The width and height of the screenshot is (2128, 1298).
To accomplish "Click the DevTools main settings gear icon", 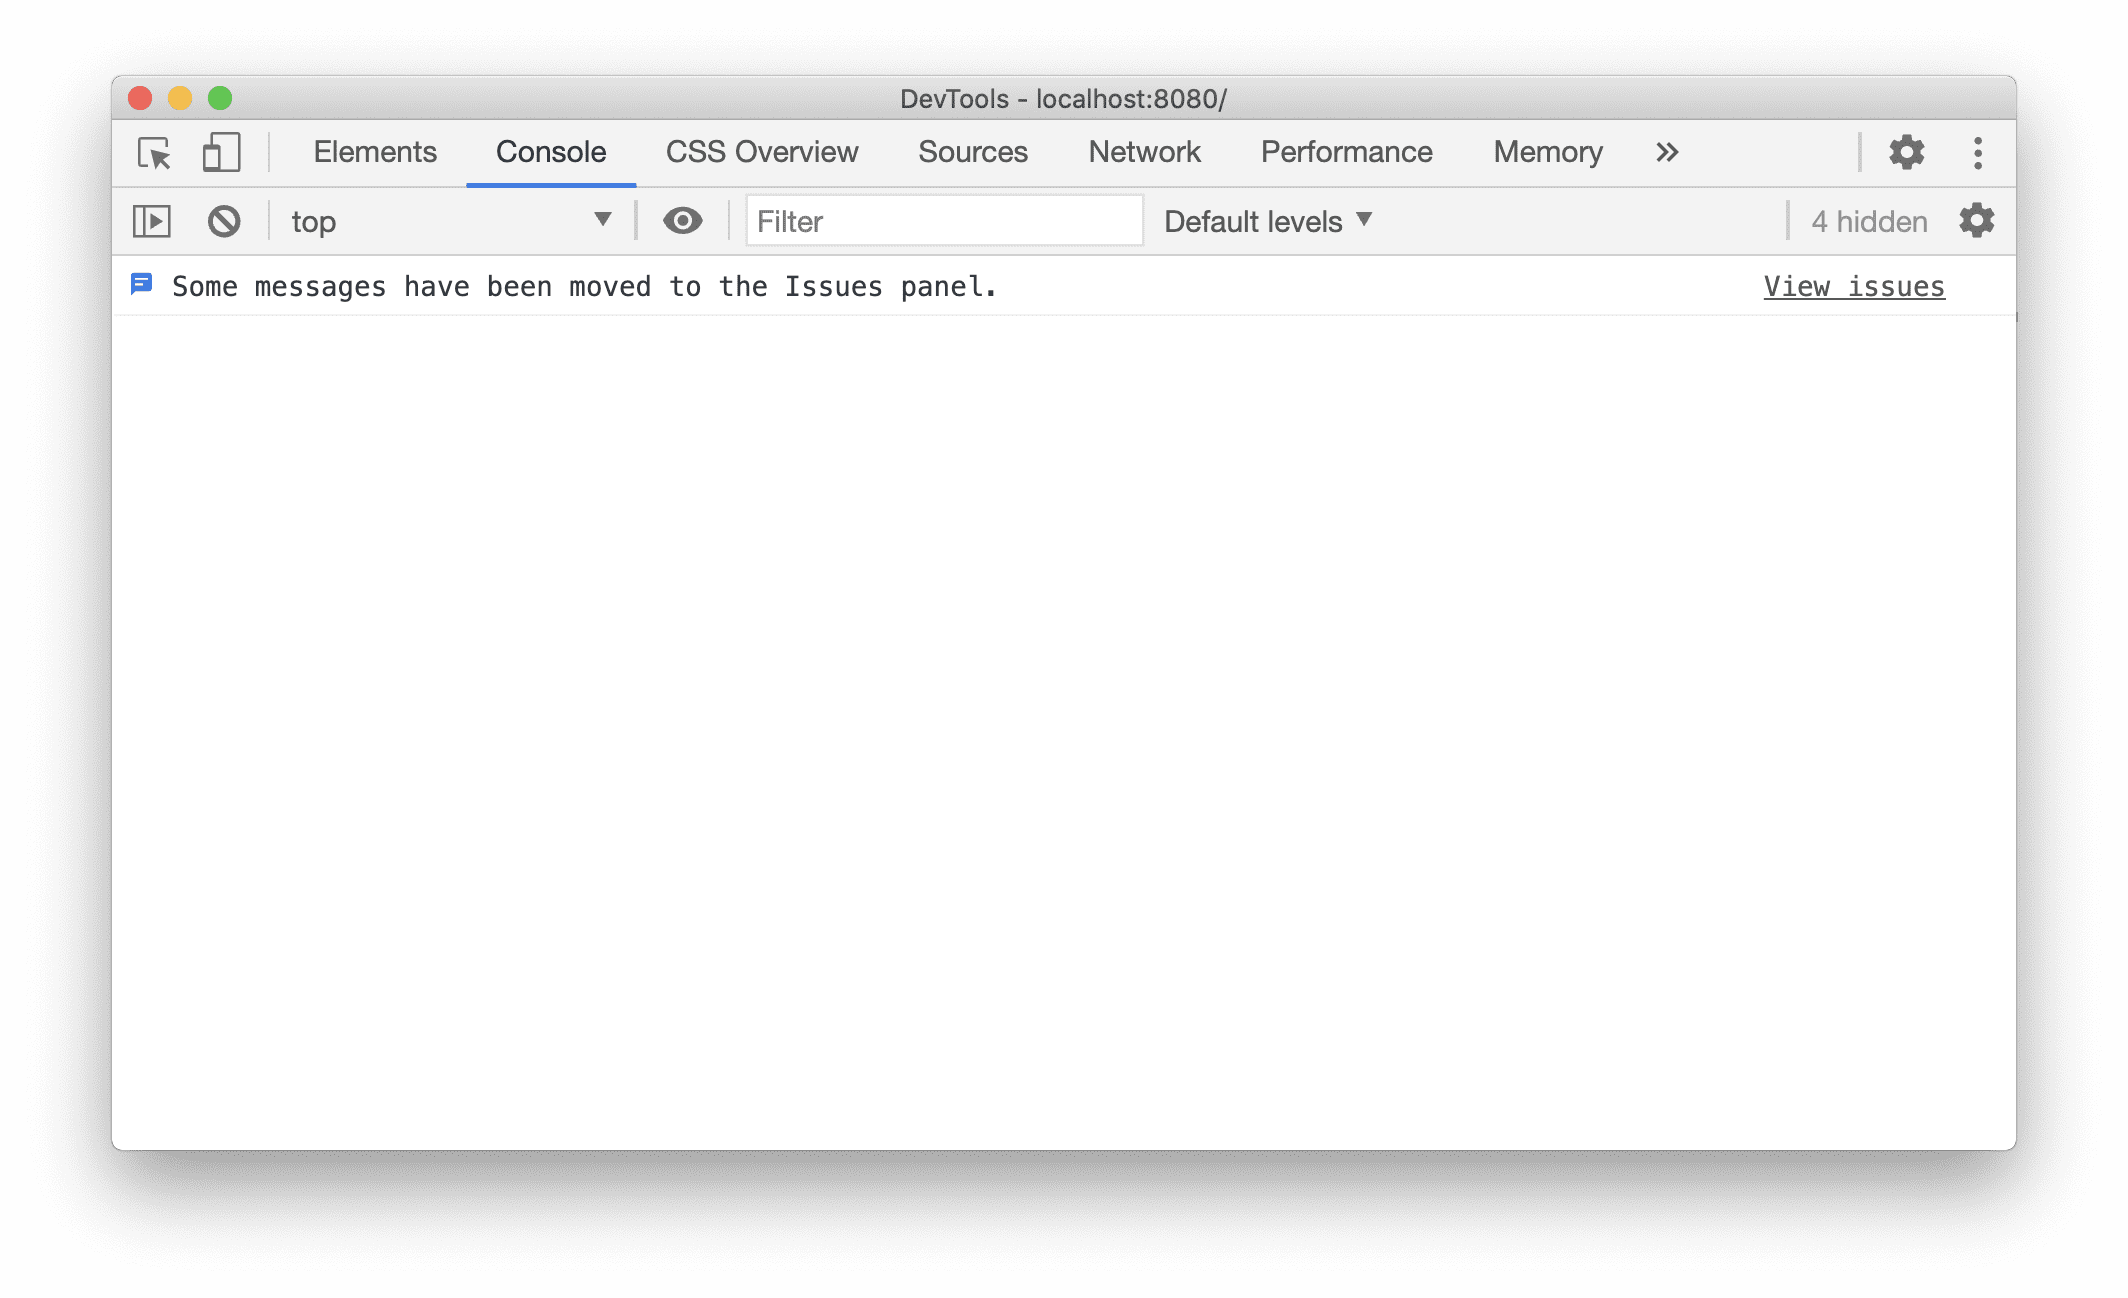I will (1905, 150).
